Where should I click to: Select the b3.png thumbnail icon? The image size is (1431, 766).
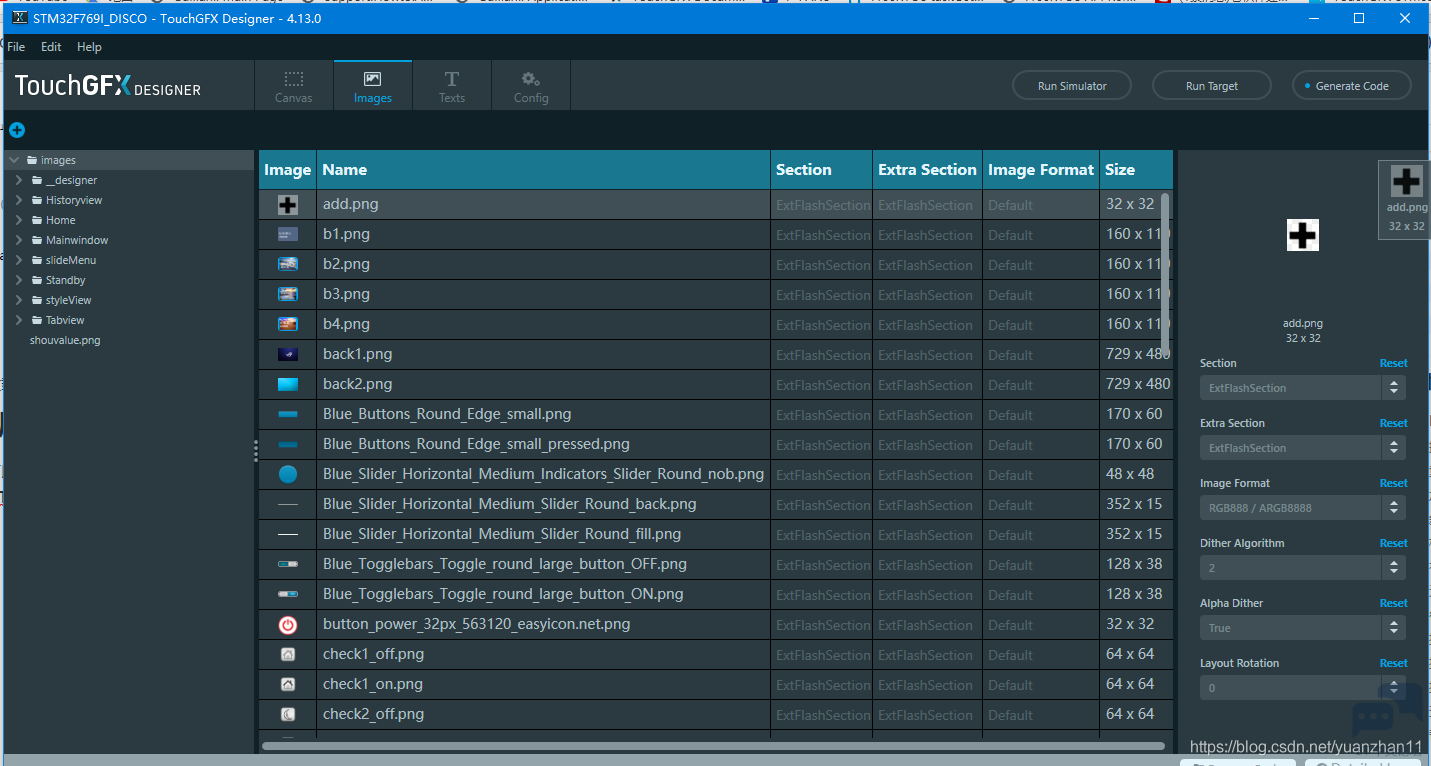click(x=288, y=294)
